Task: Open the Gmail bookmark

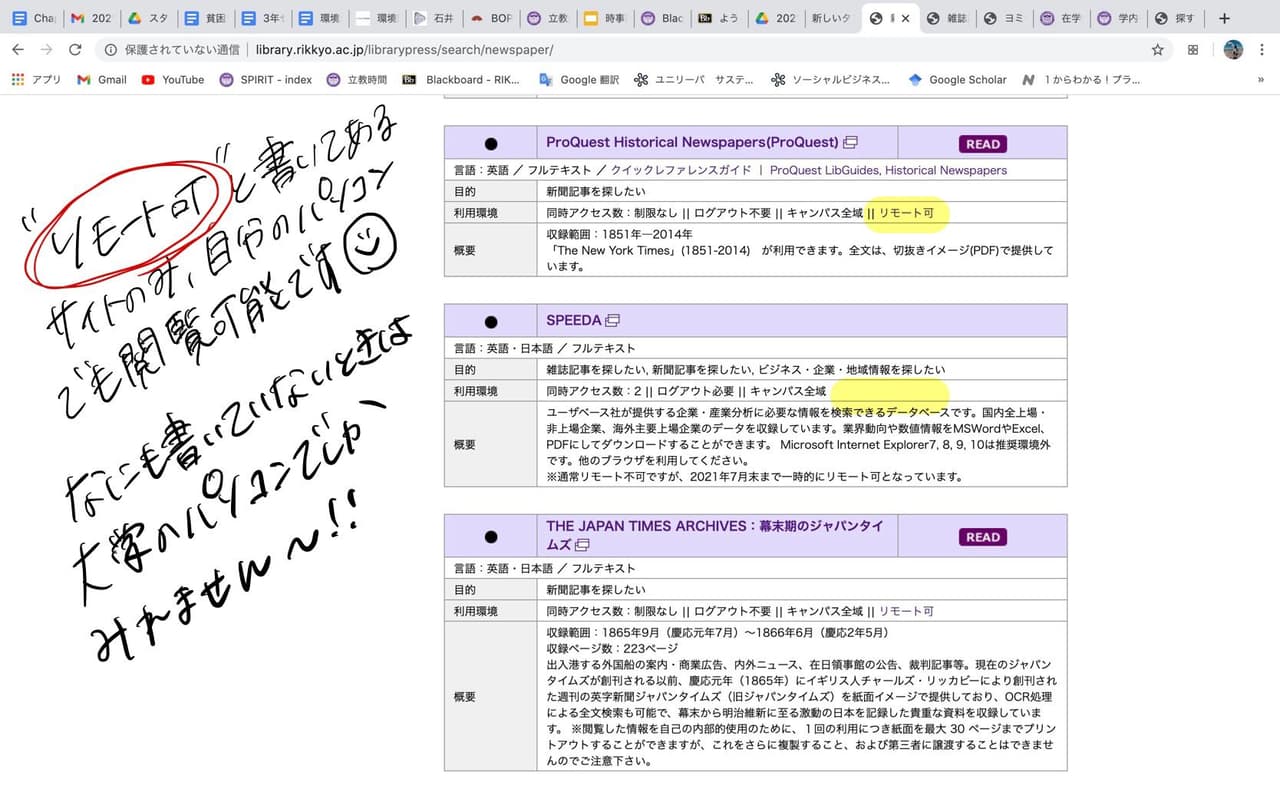Action: [102, 80]
